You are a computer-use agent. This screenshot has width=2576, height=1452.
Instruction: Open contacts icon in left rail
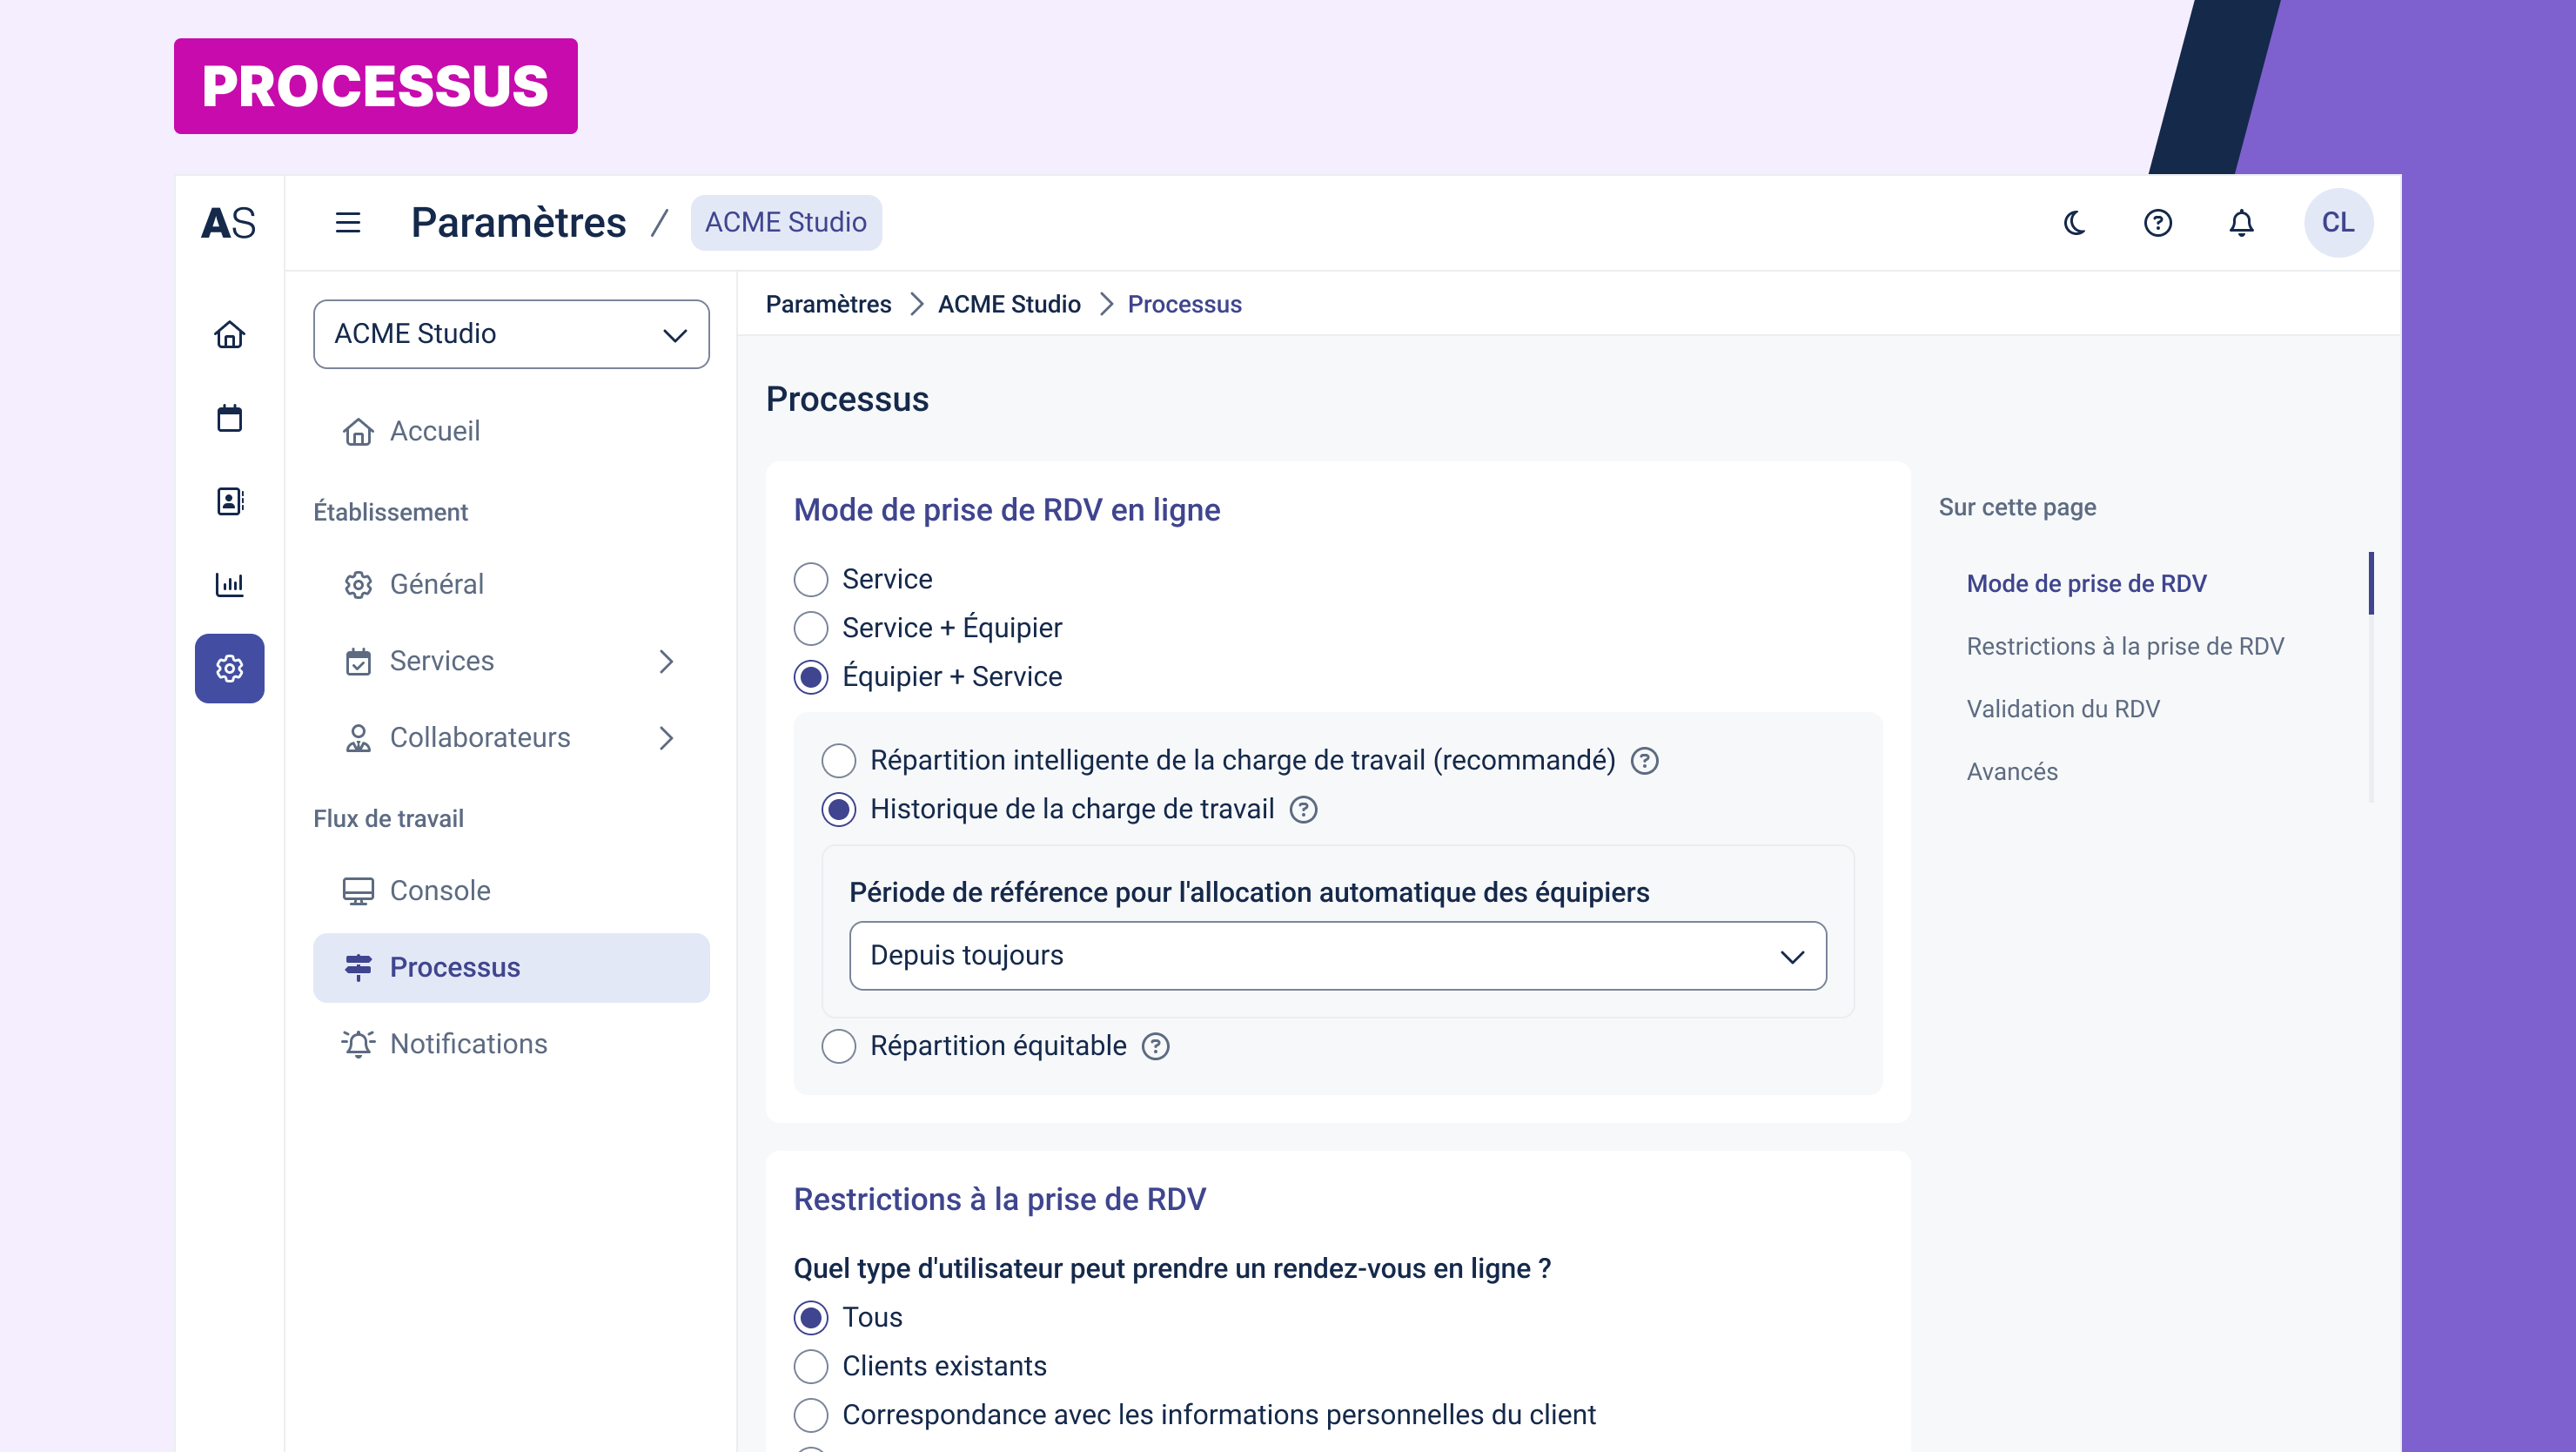[229, 501]
